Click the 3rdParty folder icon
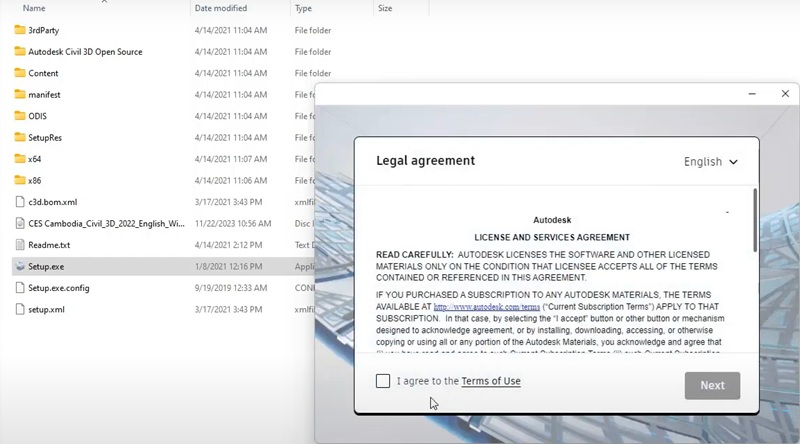 20,30
